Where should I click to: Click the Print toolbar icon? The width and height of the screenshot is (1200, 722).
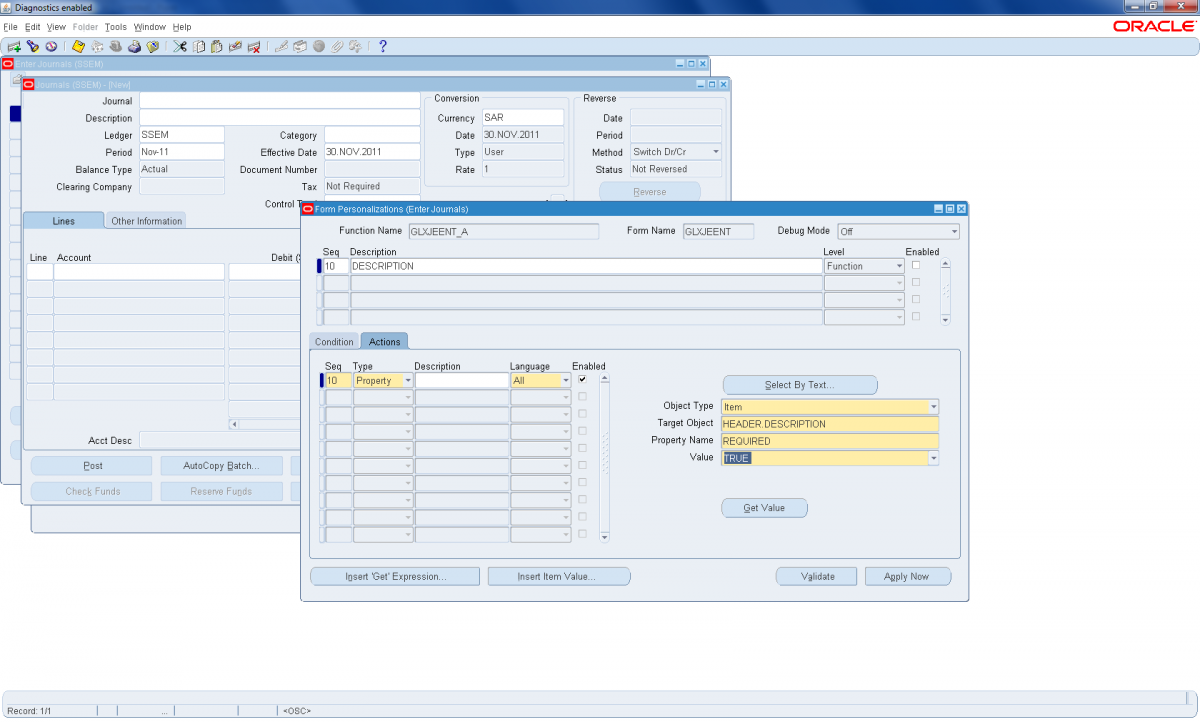click(x=134, y=46)
